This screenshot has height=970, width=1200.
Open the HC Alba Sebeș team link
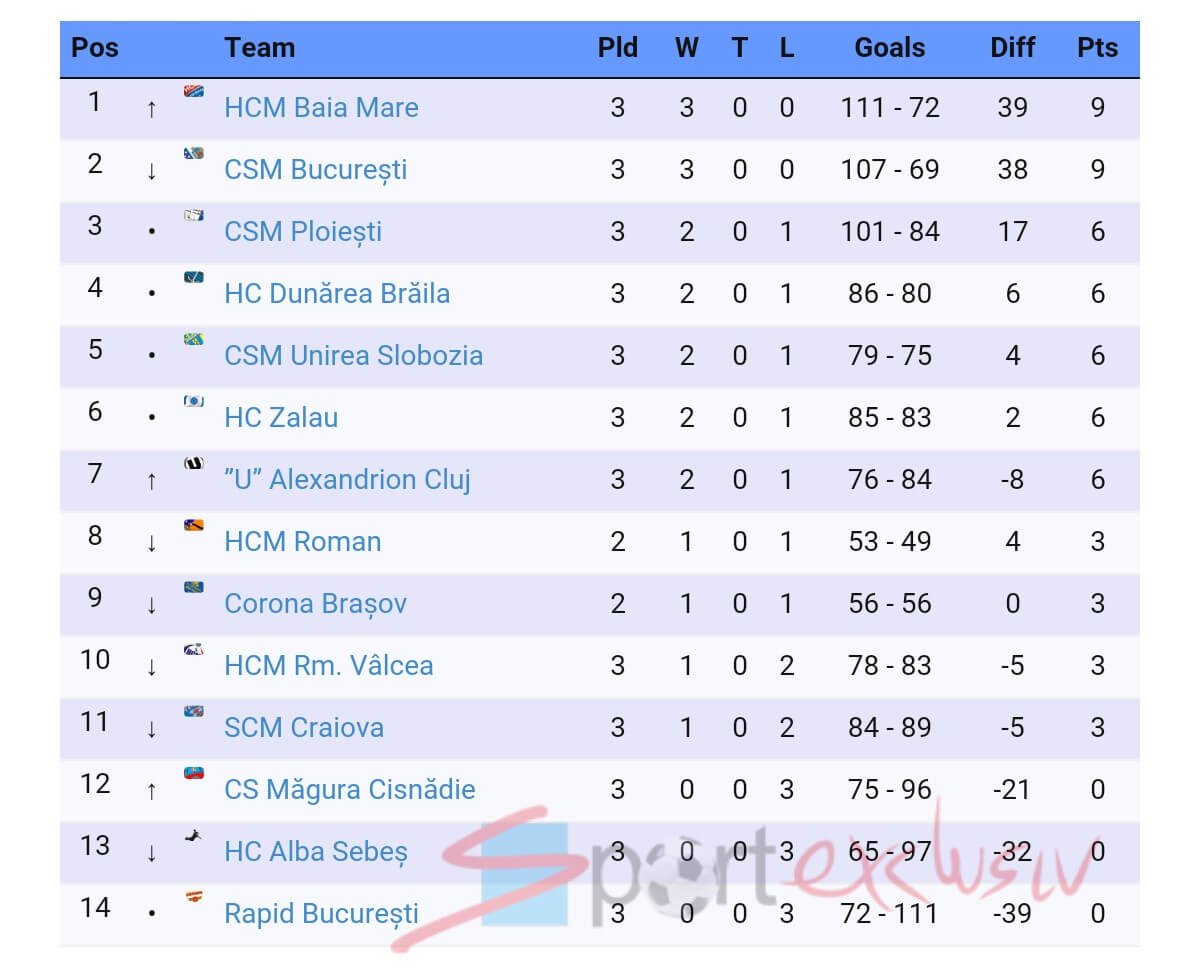click(316, 852)
